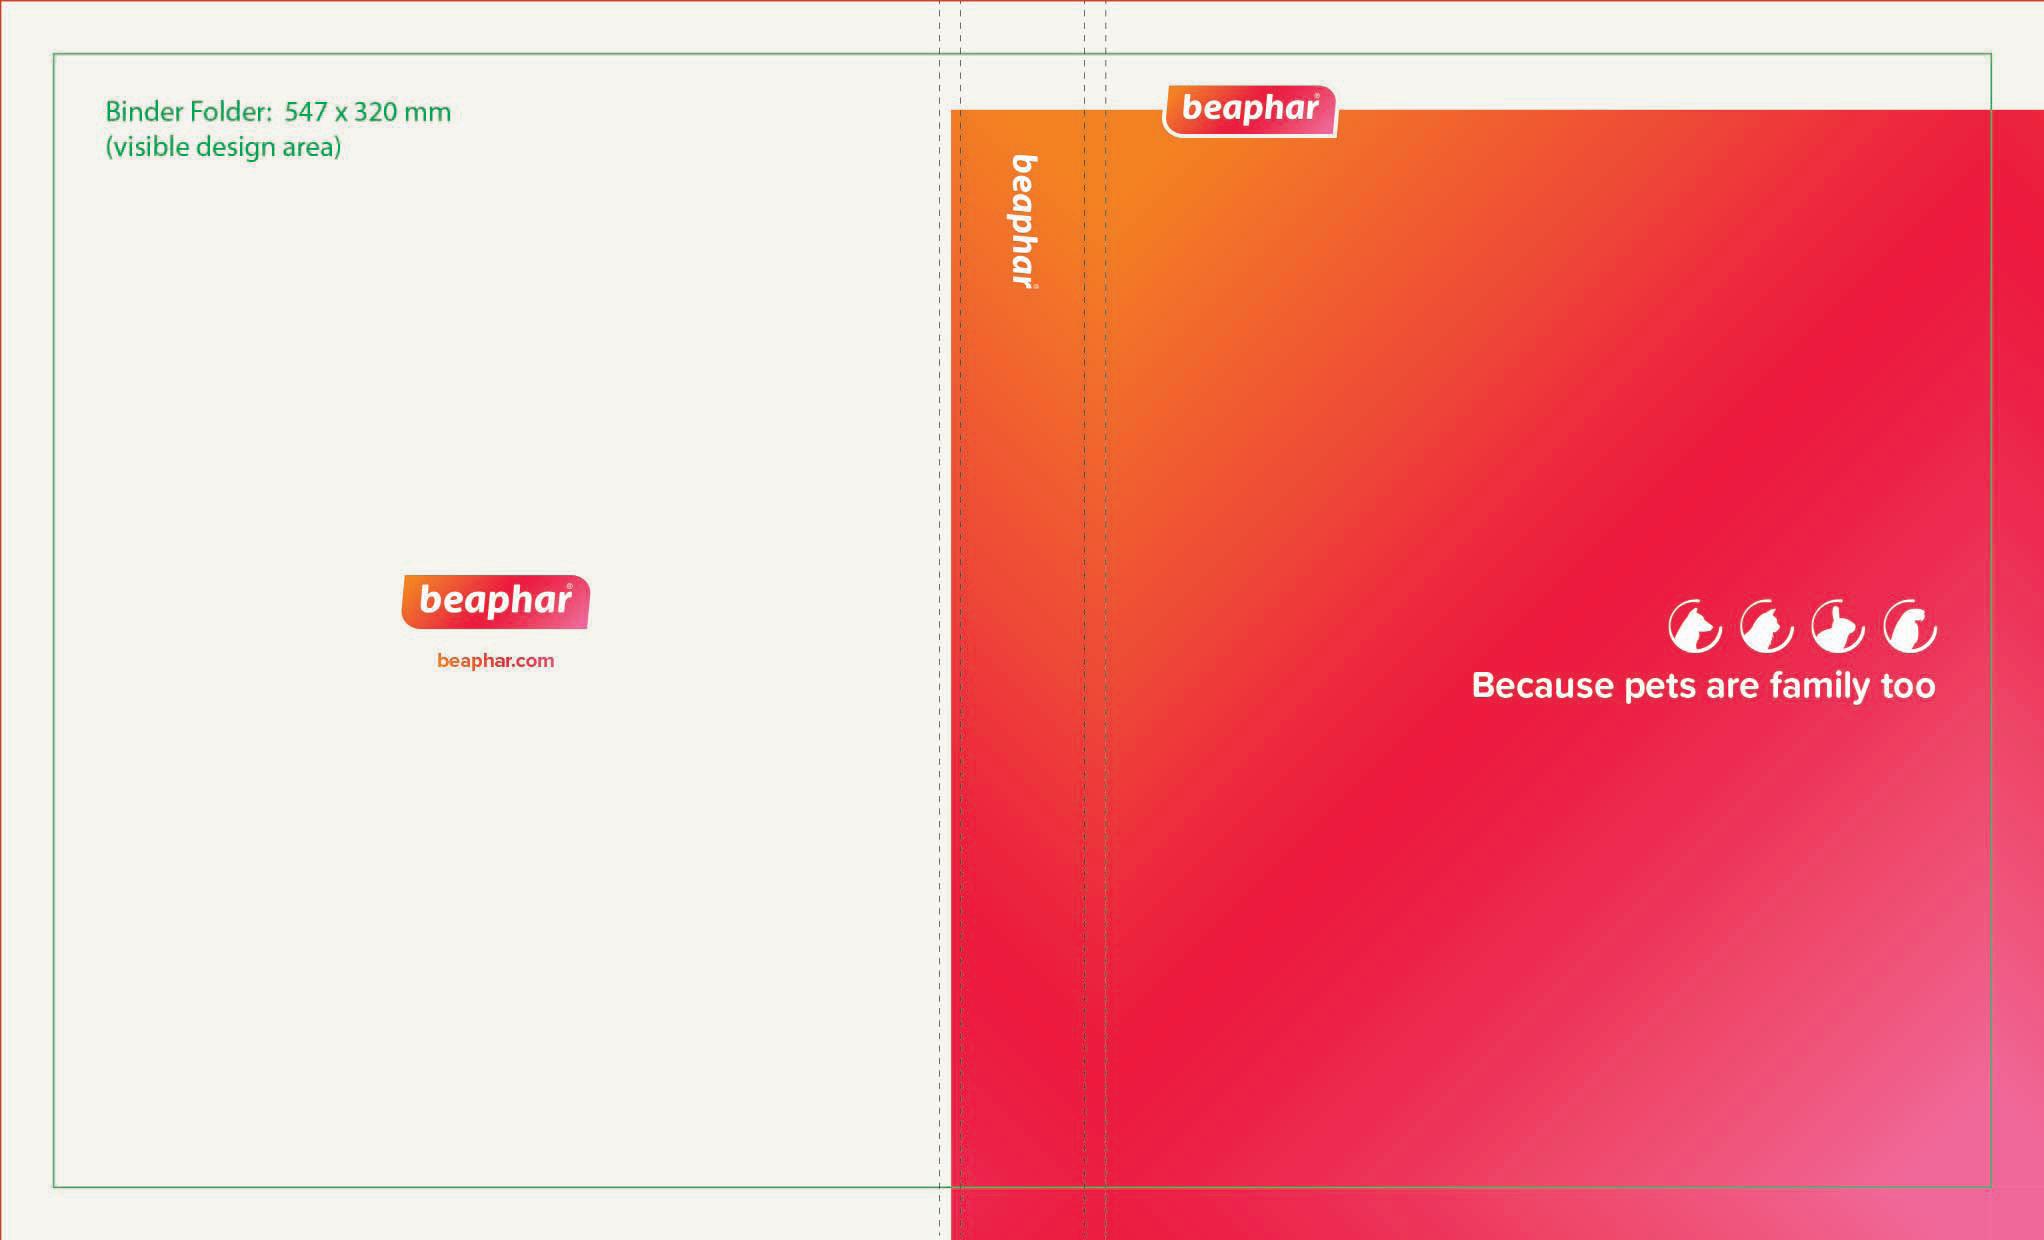Click the cat silhouette icon
The image size is (2044, 1240).
coord(1767,627)
